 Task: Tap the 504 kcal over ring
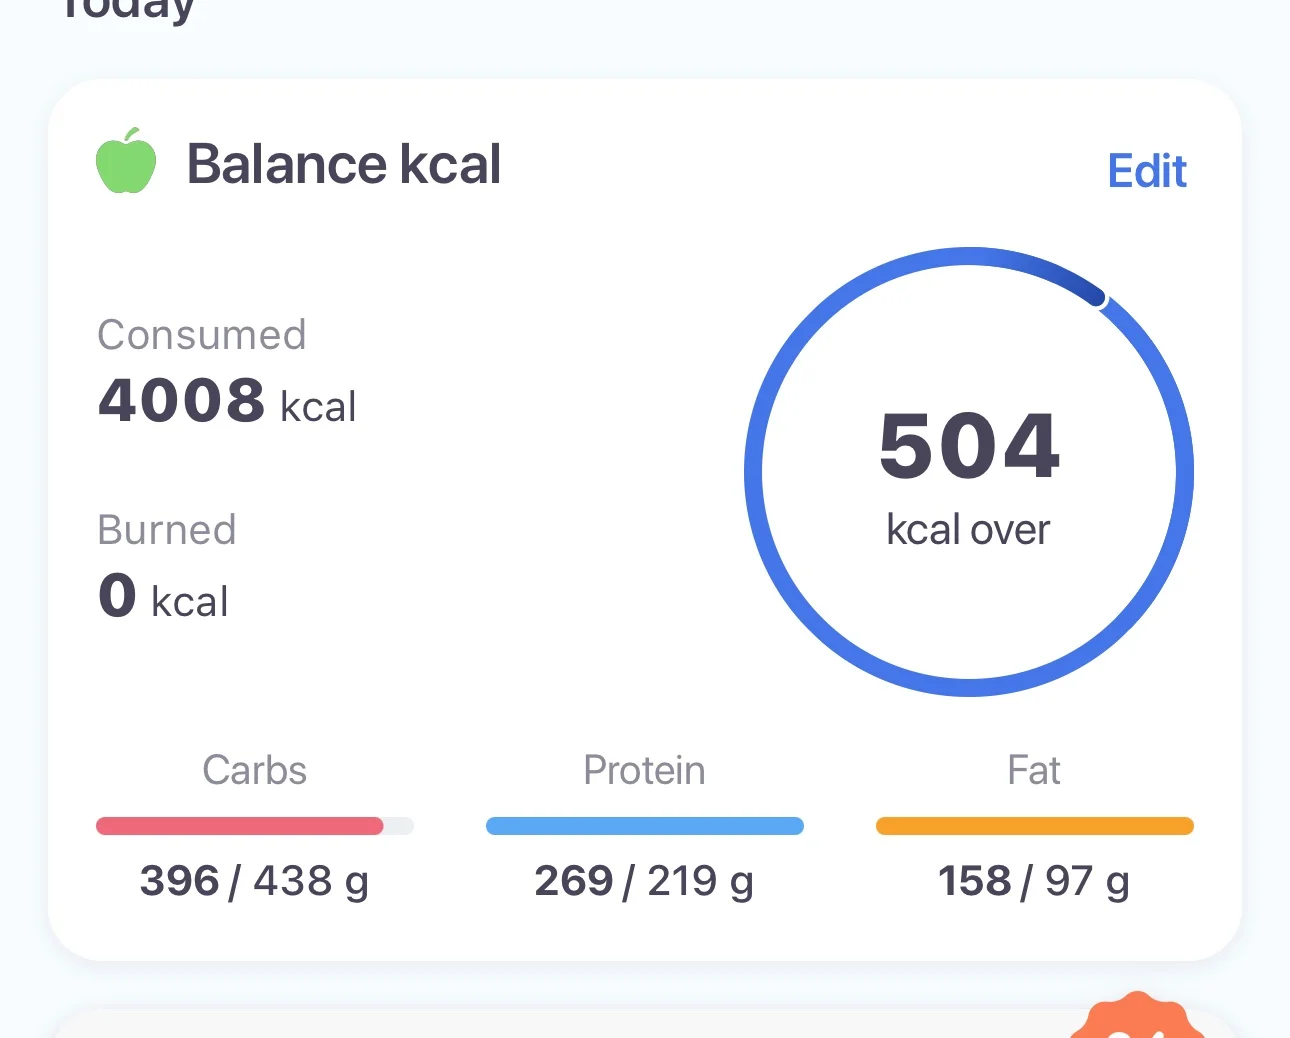pos(969,471)
